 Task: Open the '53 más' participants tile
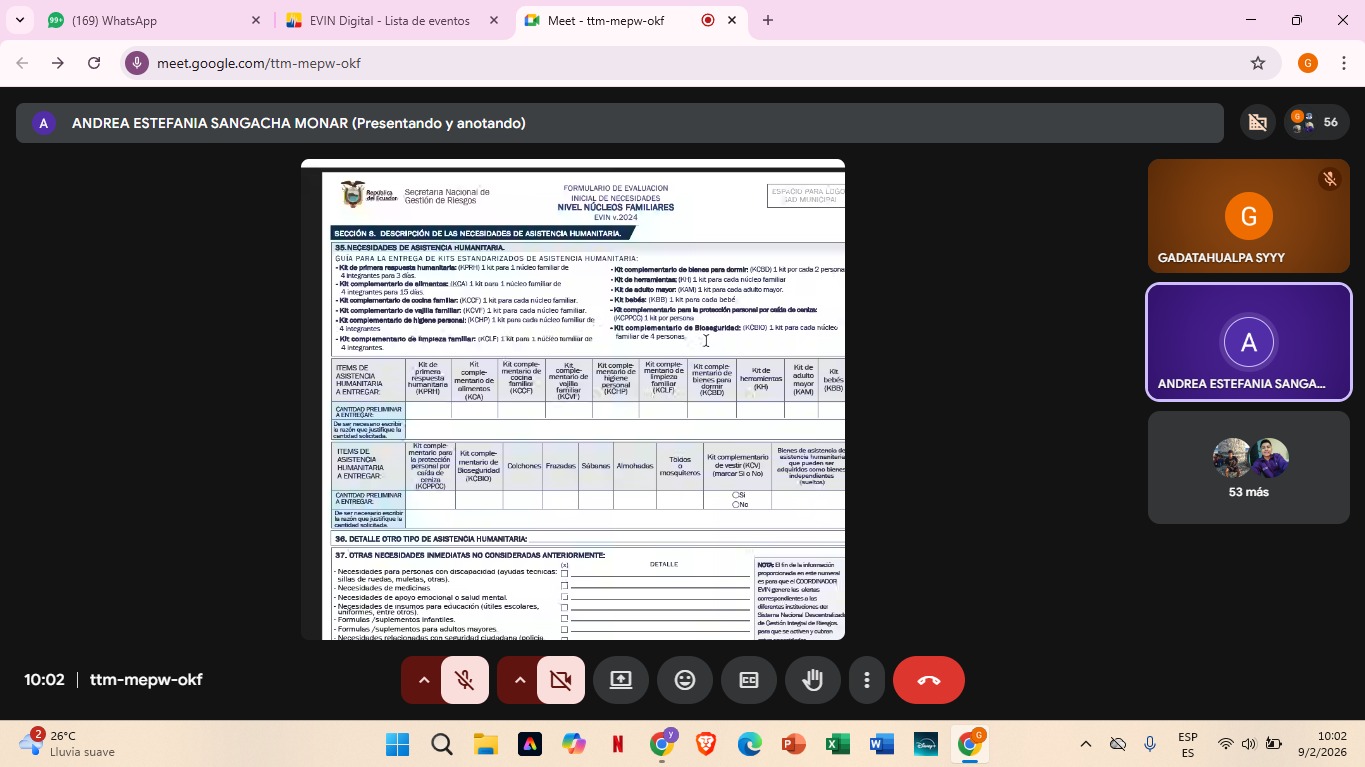point(1248,467)
